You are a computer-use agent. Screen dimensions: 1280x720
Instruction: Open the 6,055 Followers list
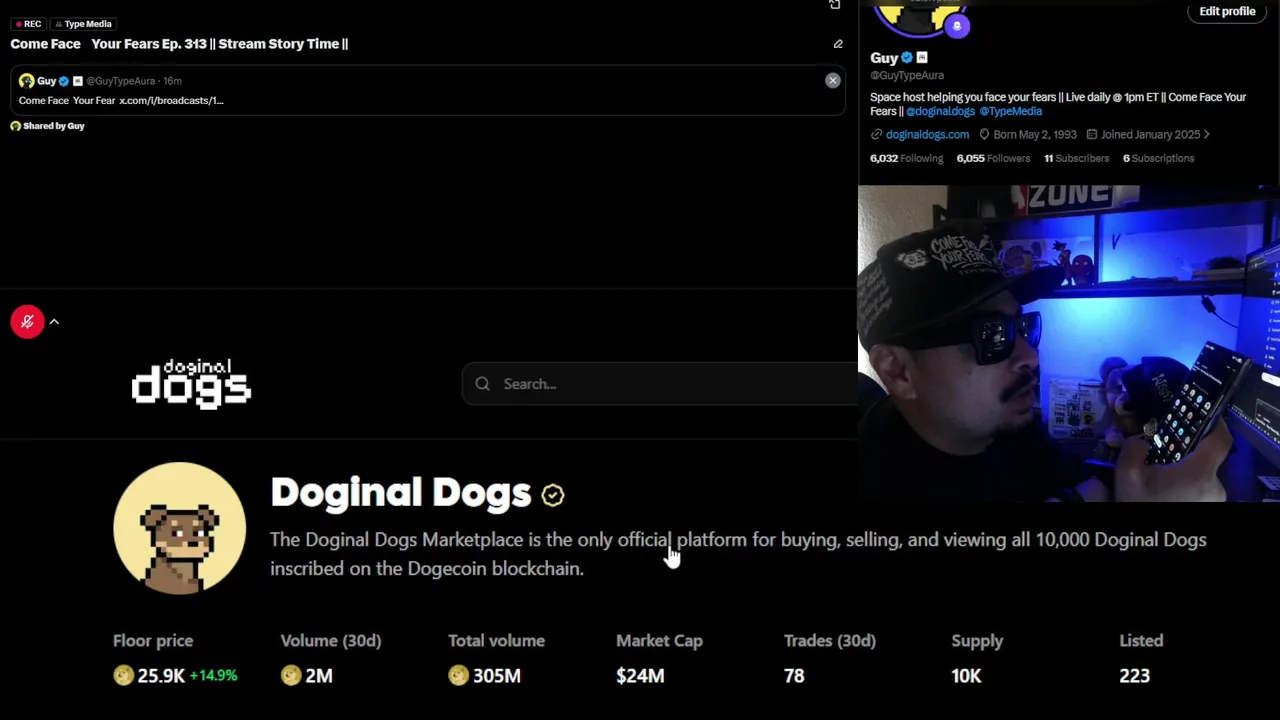993,158
